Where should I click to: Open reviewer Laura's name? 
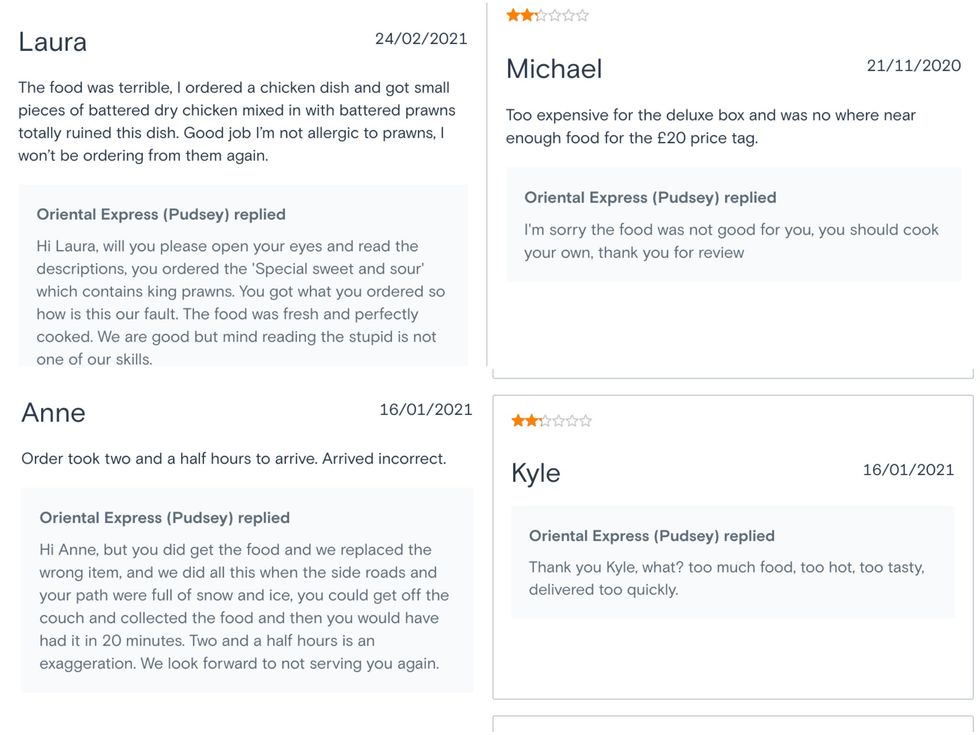tap(53, 42)
